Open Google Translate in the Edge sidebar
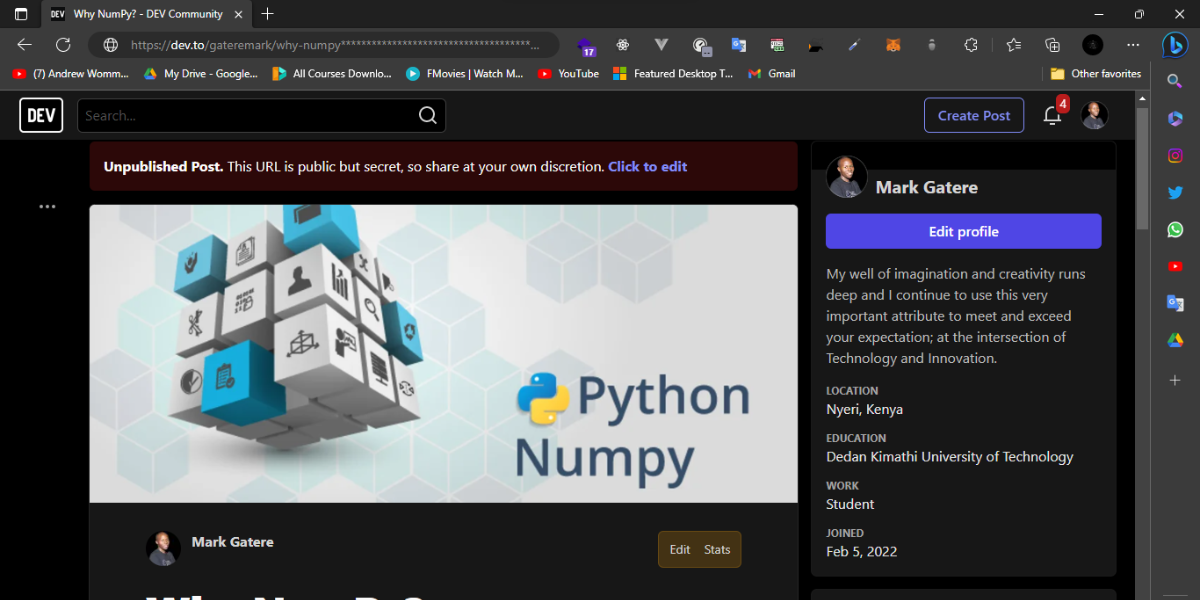This screenshot has width=1200, height=600. pos(1175,303)
